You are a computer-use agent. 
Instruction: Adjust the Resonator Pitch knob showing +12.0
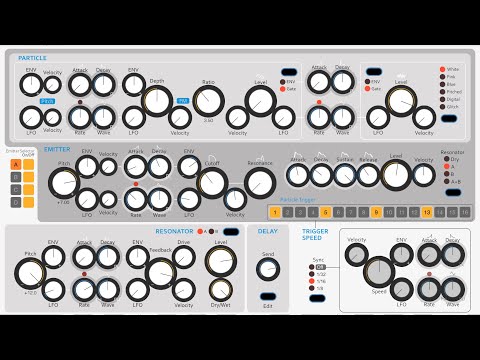pyautogui.click(x=30, y=274)
